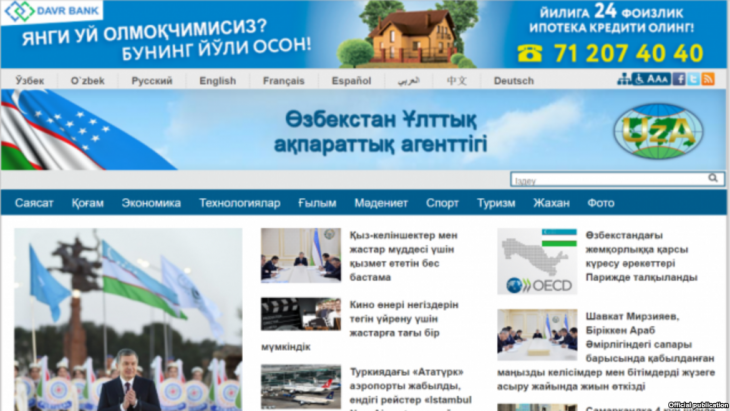
Task: Open the Қоғам menu section
Action: pyautogui.click(x=88, y=203)
